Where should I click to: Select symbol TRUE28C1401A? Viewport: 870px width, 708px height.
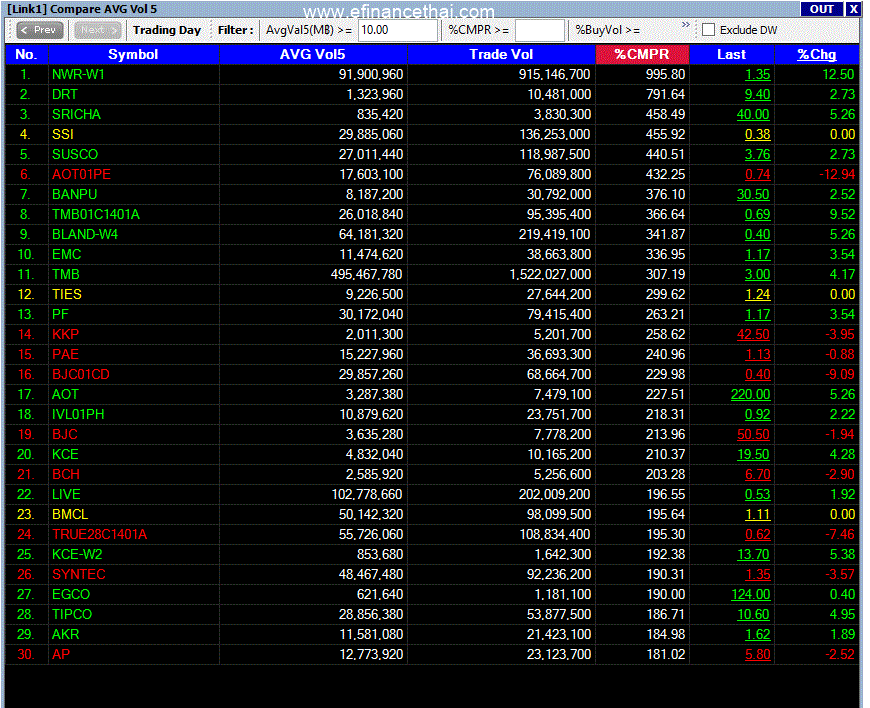100,534
